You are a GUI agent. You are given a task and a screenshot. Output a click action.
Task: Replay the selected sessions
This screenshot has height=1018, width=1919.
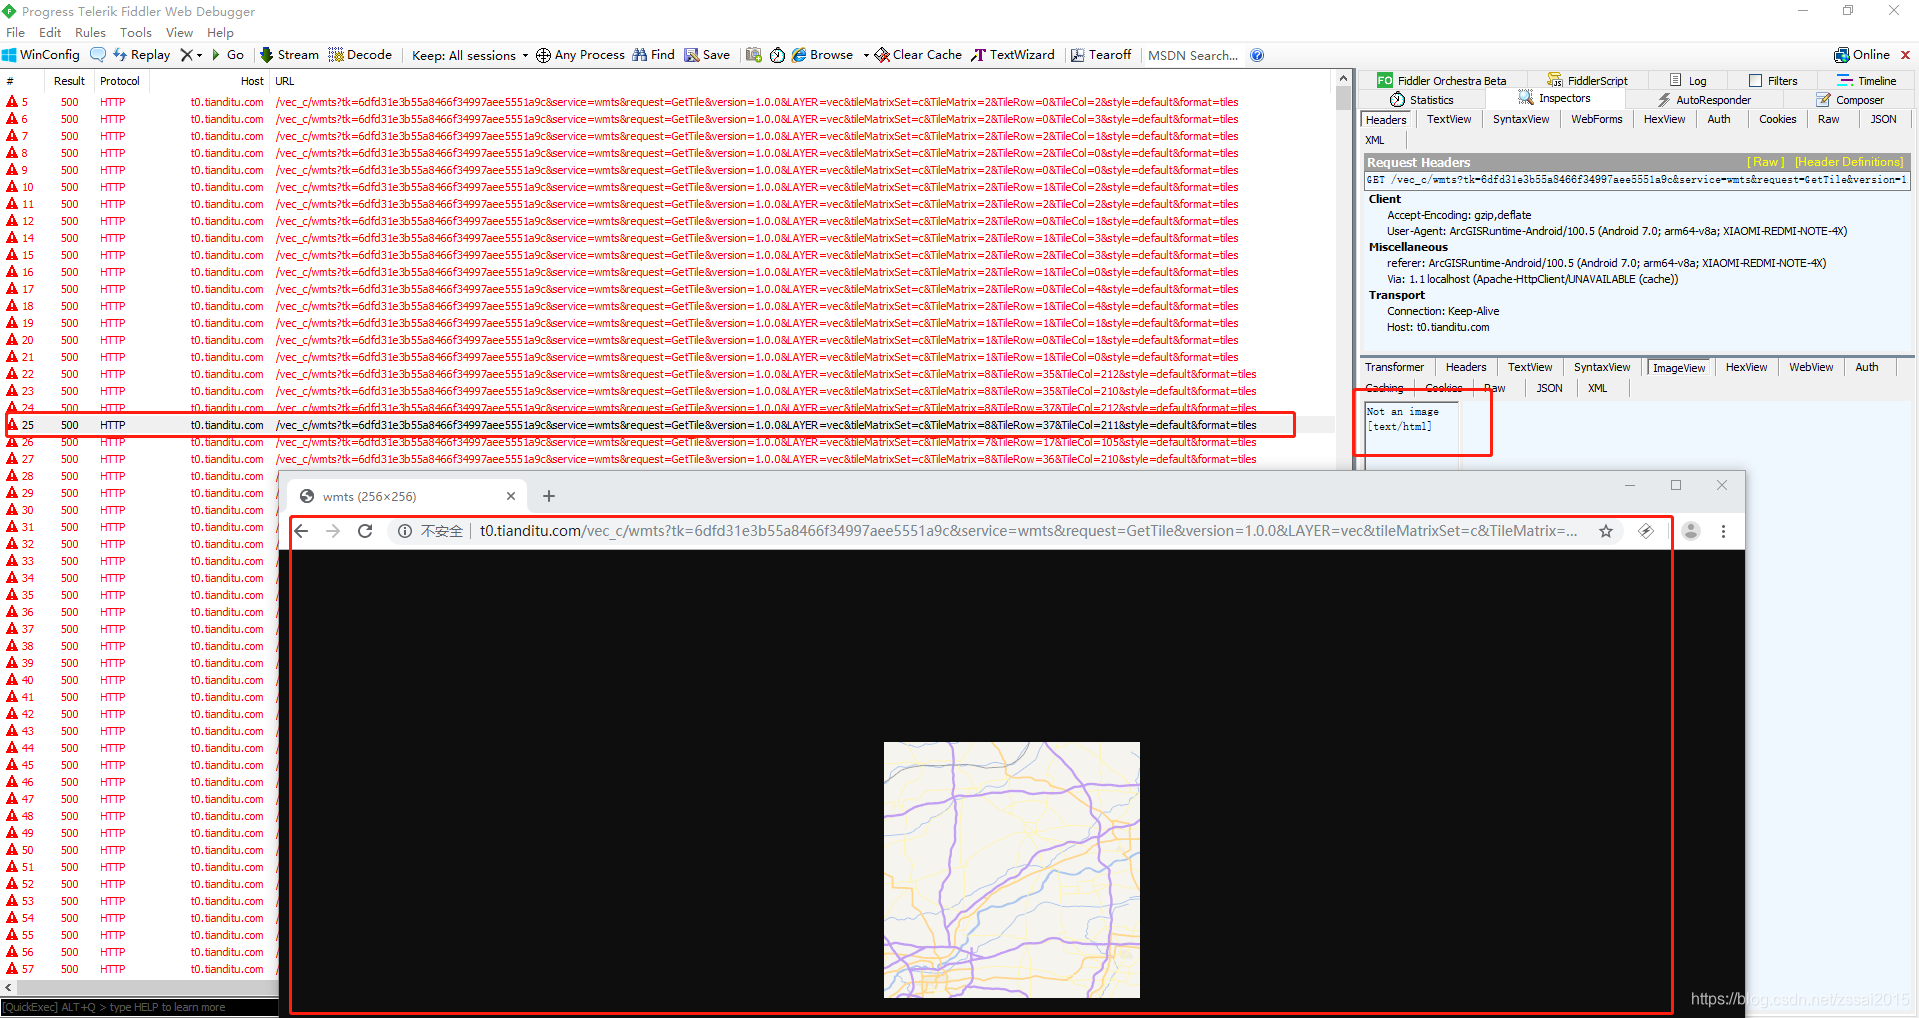pyautogui.click(x=141, y=55)
